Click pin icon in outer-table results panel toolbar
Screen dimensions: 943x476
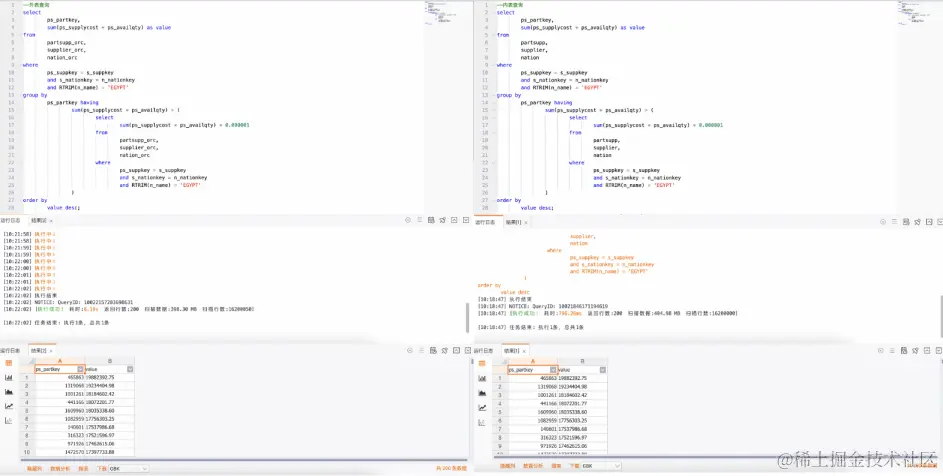tap(443, 350)
